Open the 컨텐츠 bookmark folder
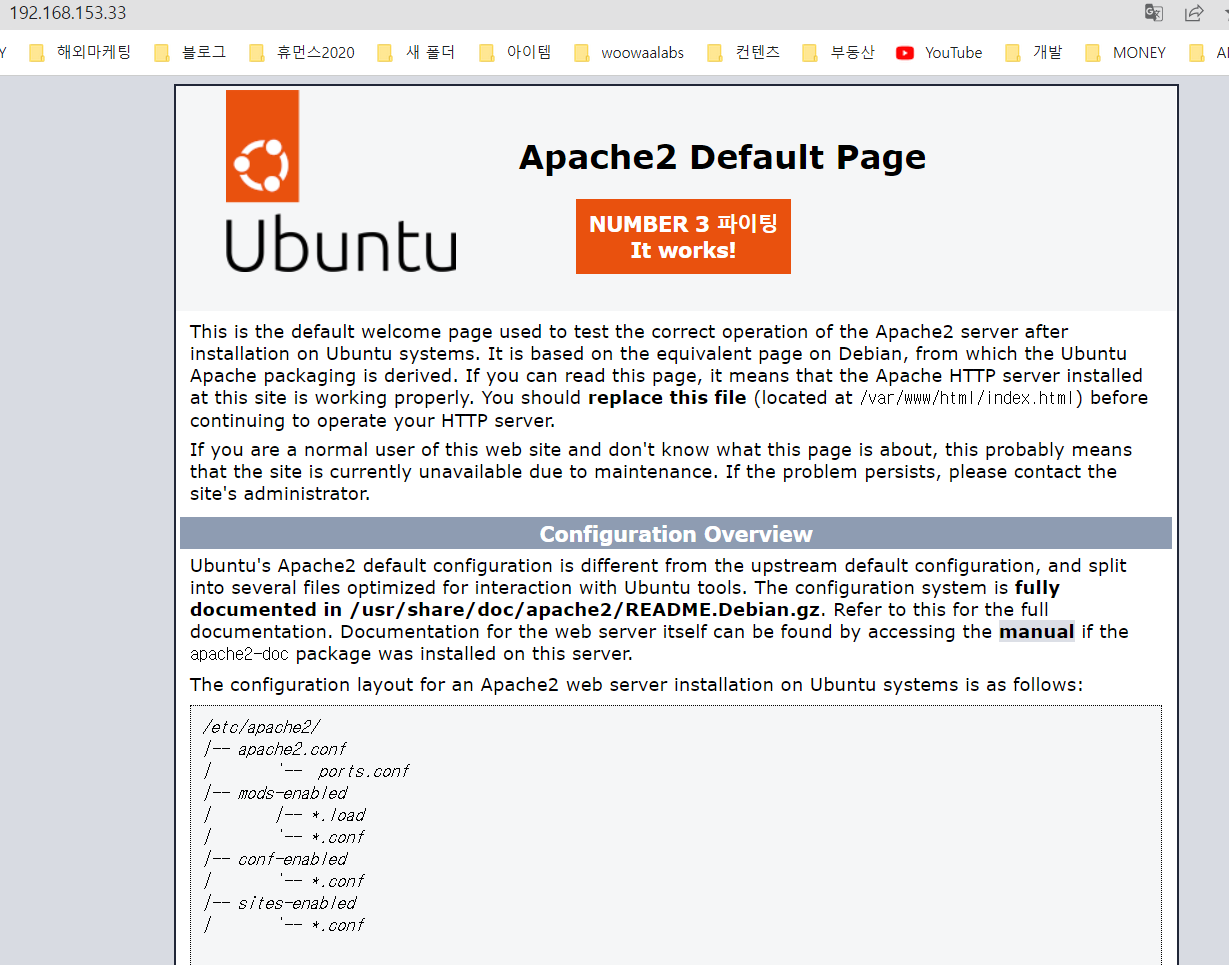The width and height of the screenshot is (1229, 965). click(744, 53)
